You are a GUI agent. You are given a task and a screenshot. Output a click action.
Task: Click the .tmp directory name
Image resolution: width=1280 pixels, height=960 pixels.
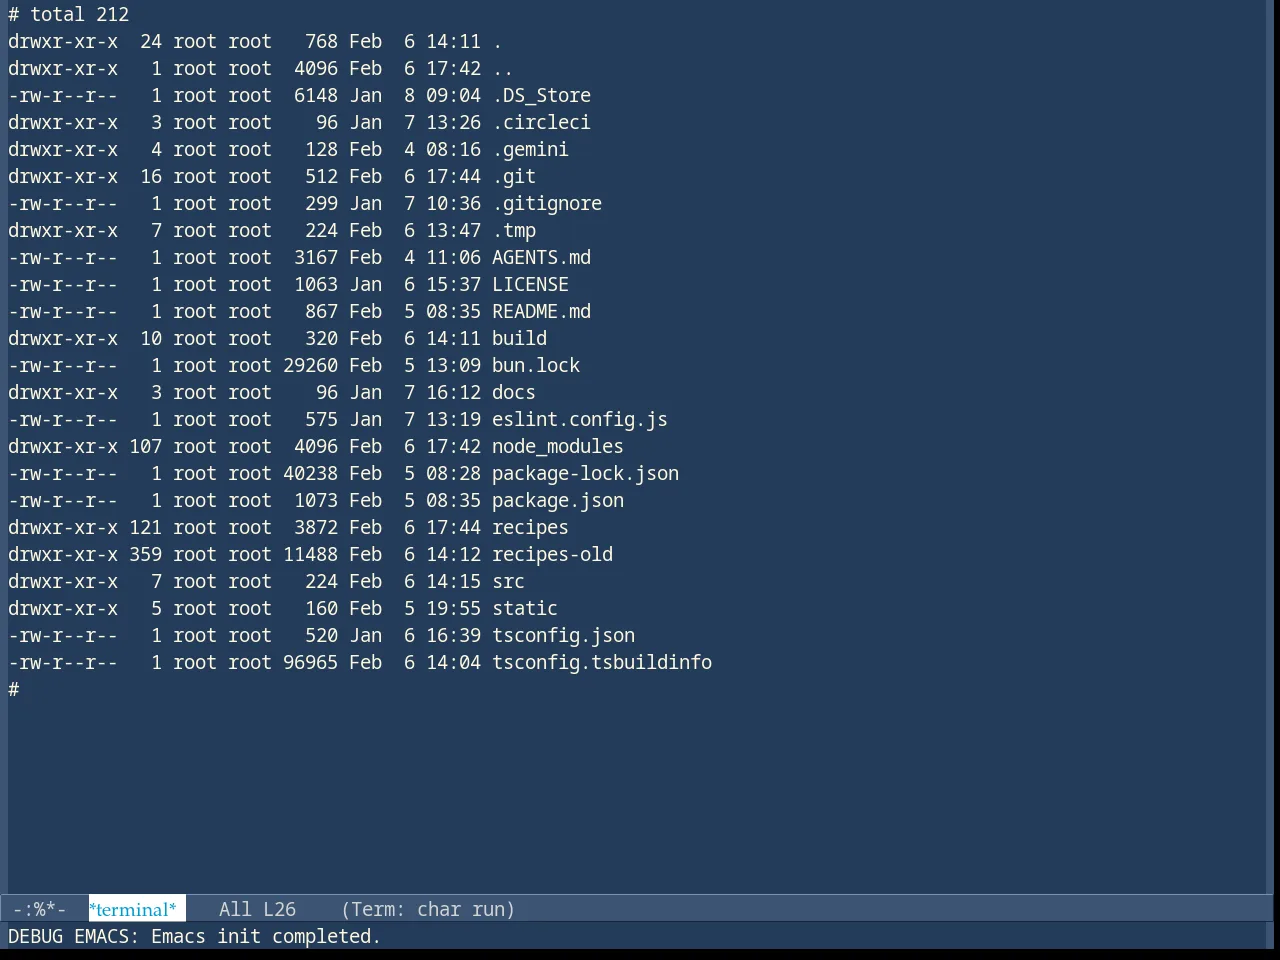[514, 230]
